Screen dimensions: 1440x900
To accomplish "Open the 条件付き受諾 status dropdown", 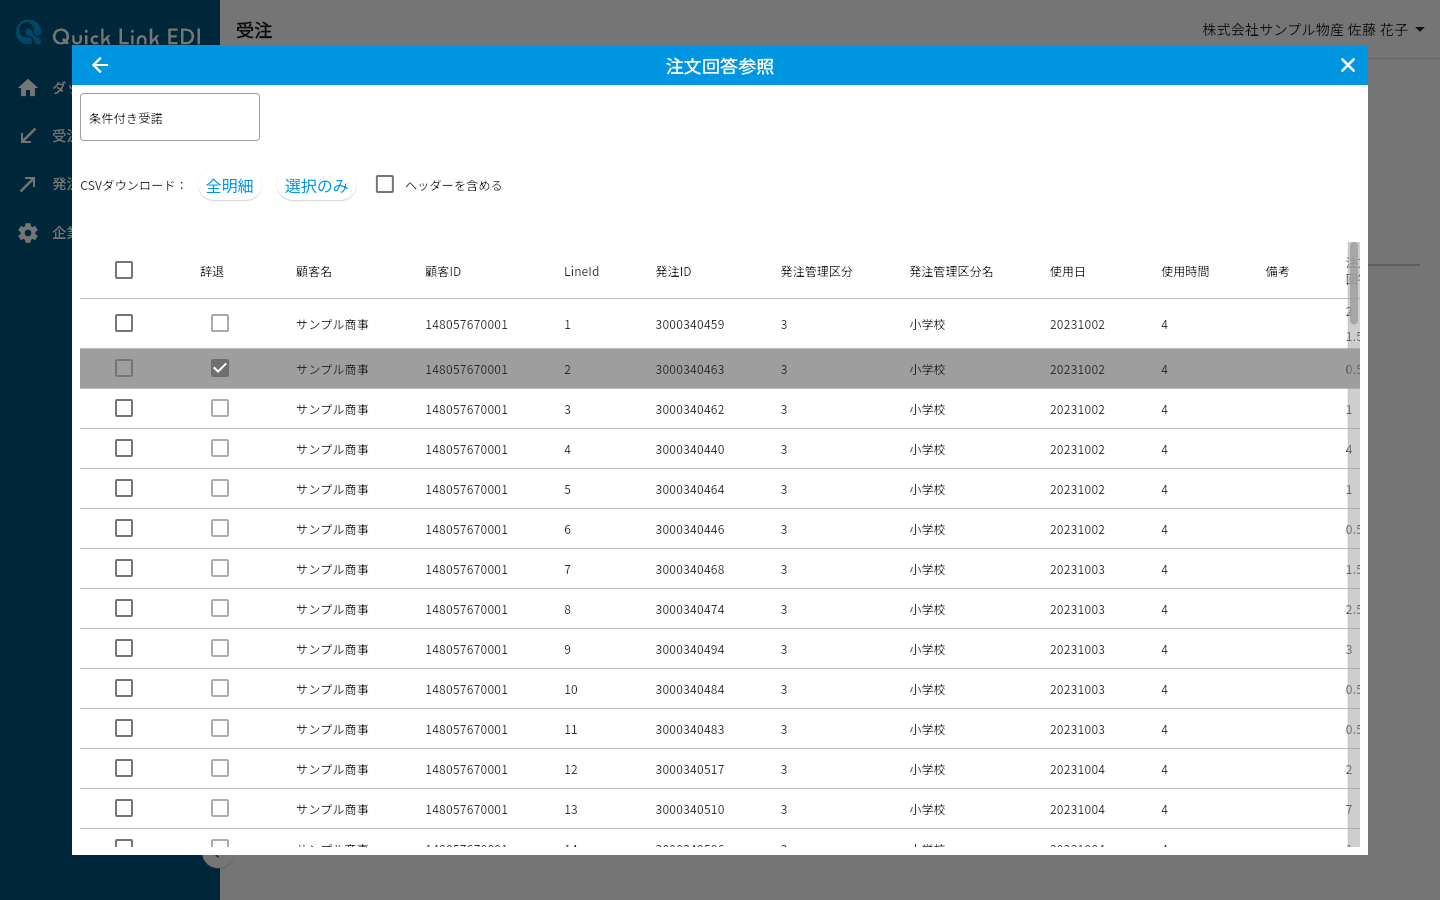I will pos(170,117).
